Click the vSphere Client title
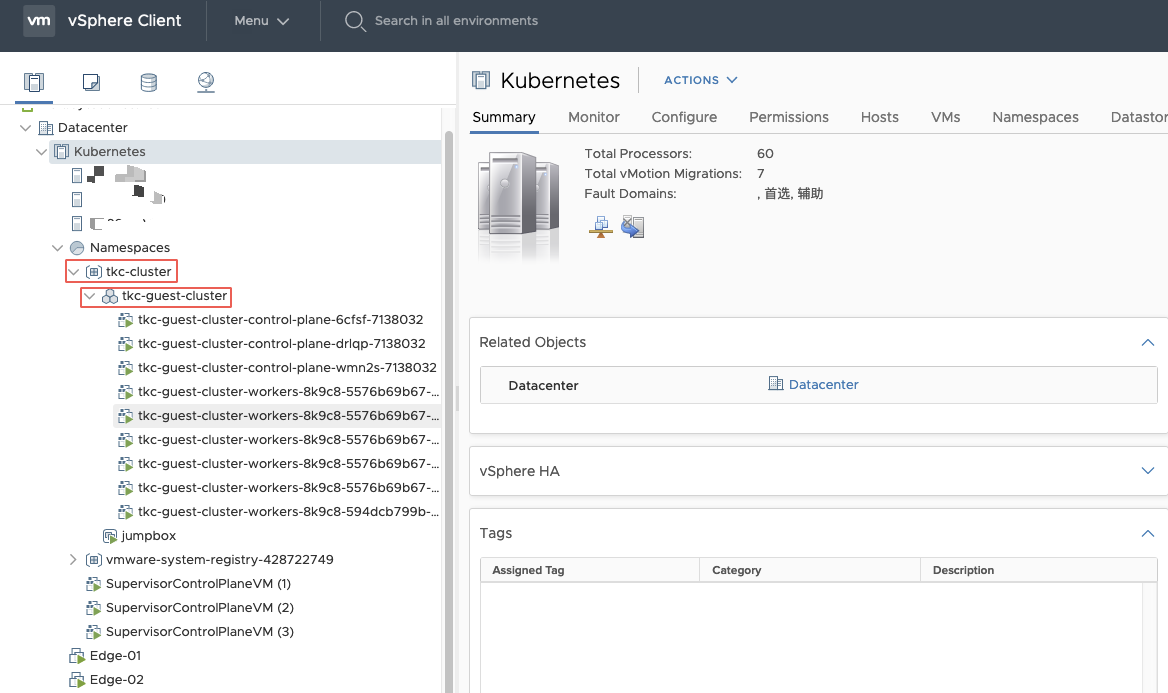This screenshot has height=693, width=1168. 124,21
